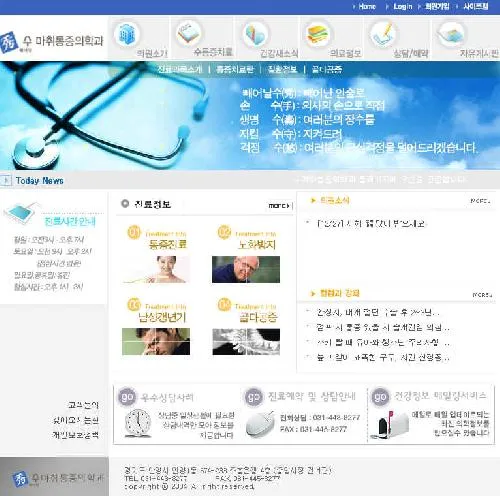Select the 진료과목소개 submenu item
Image resolution: width=500 pixels, height=496 pixels.
pyautogui.click(x=180, y=69)
